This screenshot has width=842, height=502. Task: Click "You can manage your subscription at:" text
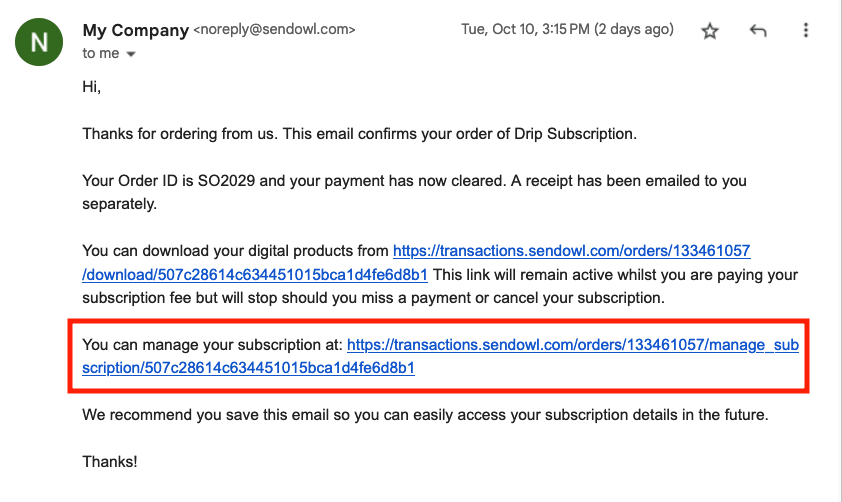pos(212,346)
